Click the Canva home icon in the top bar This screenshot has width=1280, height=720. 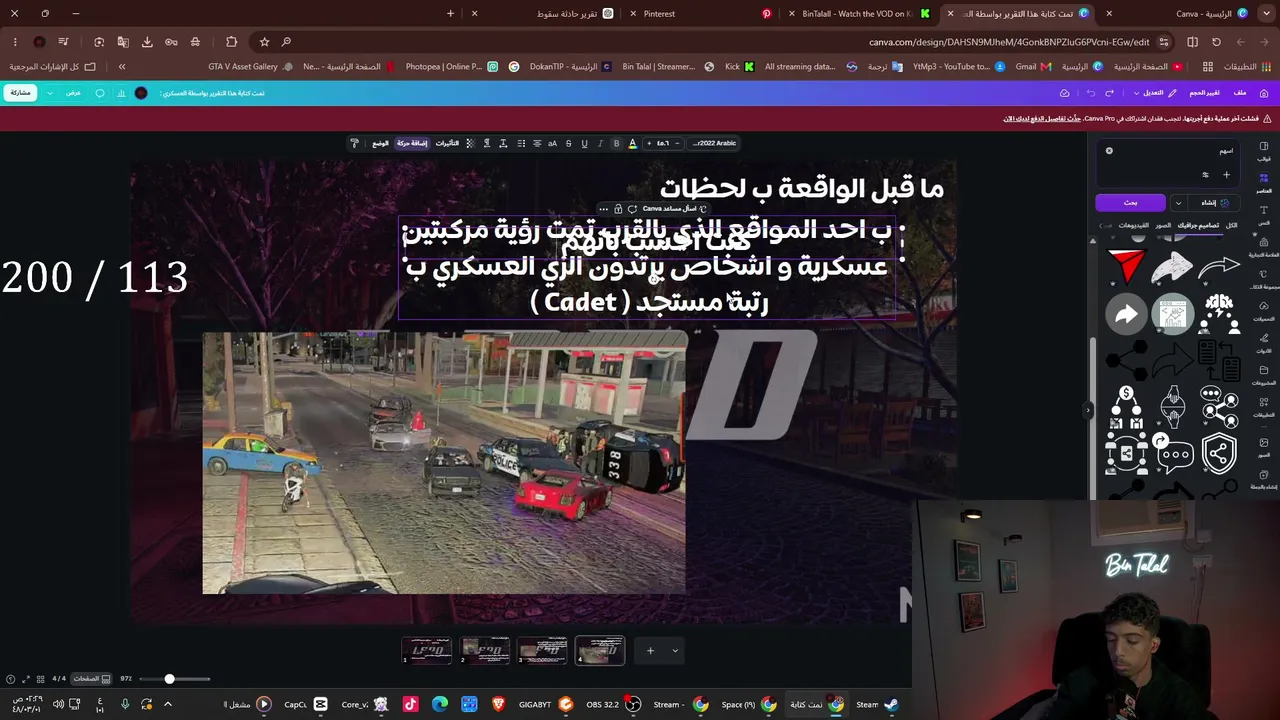point(1264,93)
